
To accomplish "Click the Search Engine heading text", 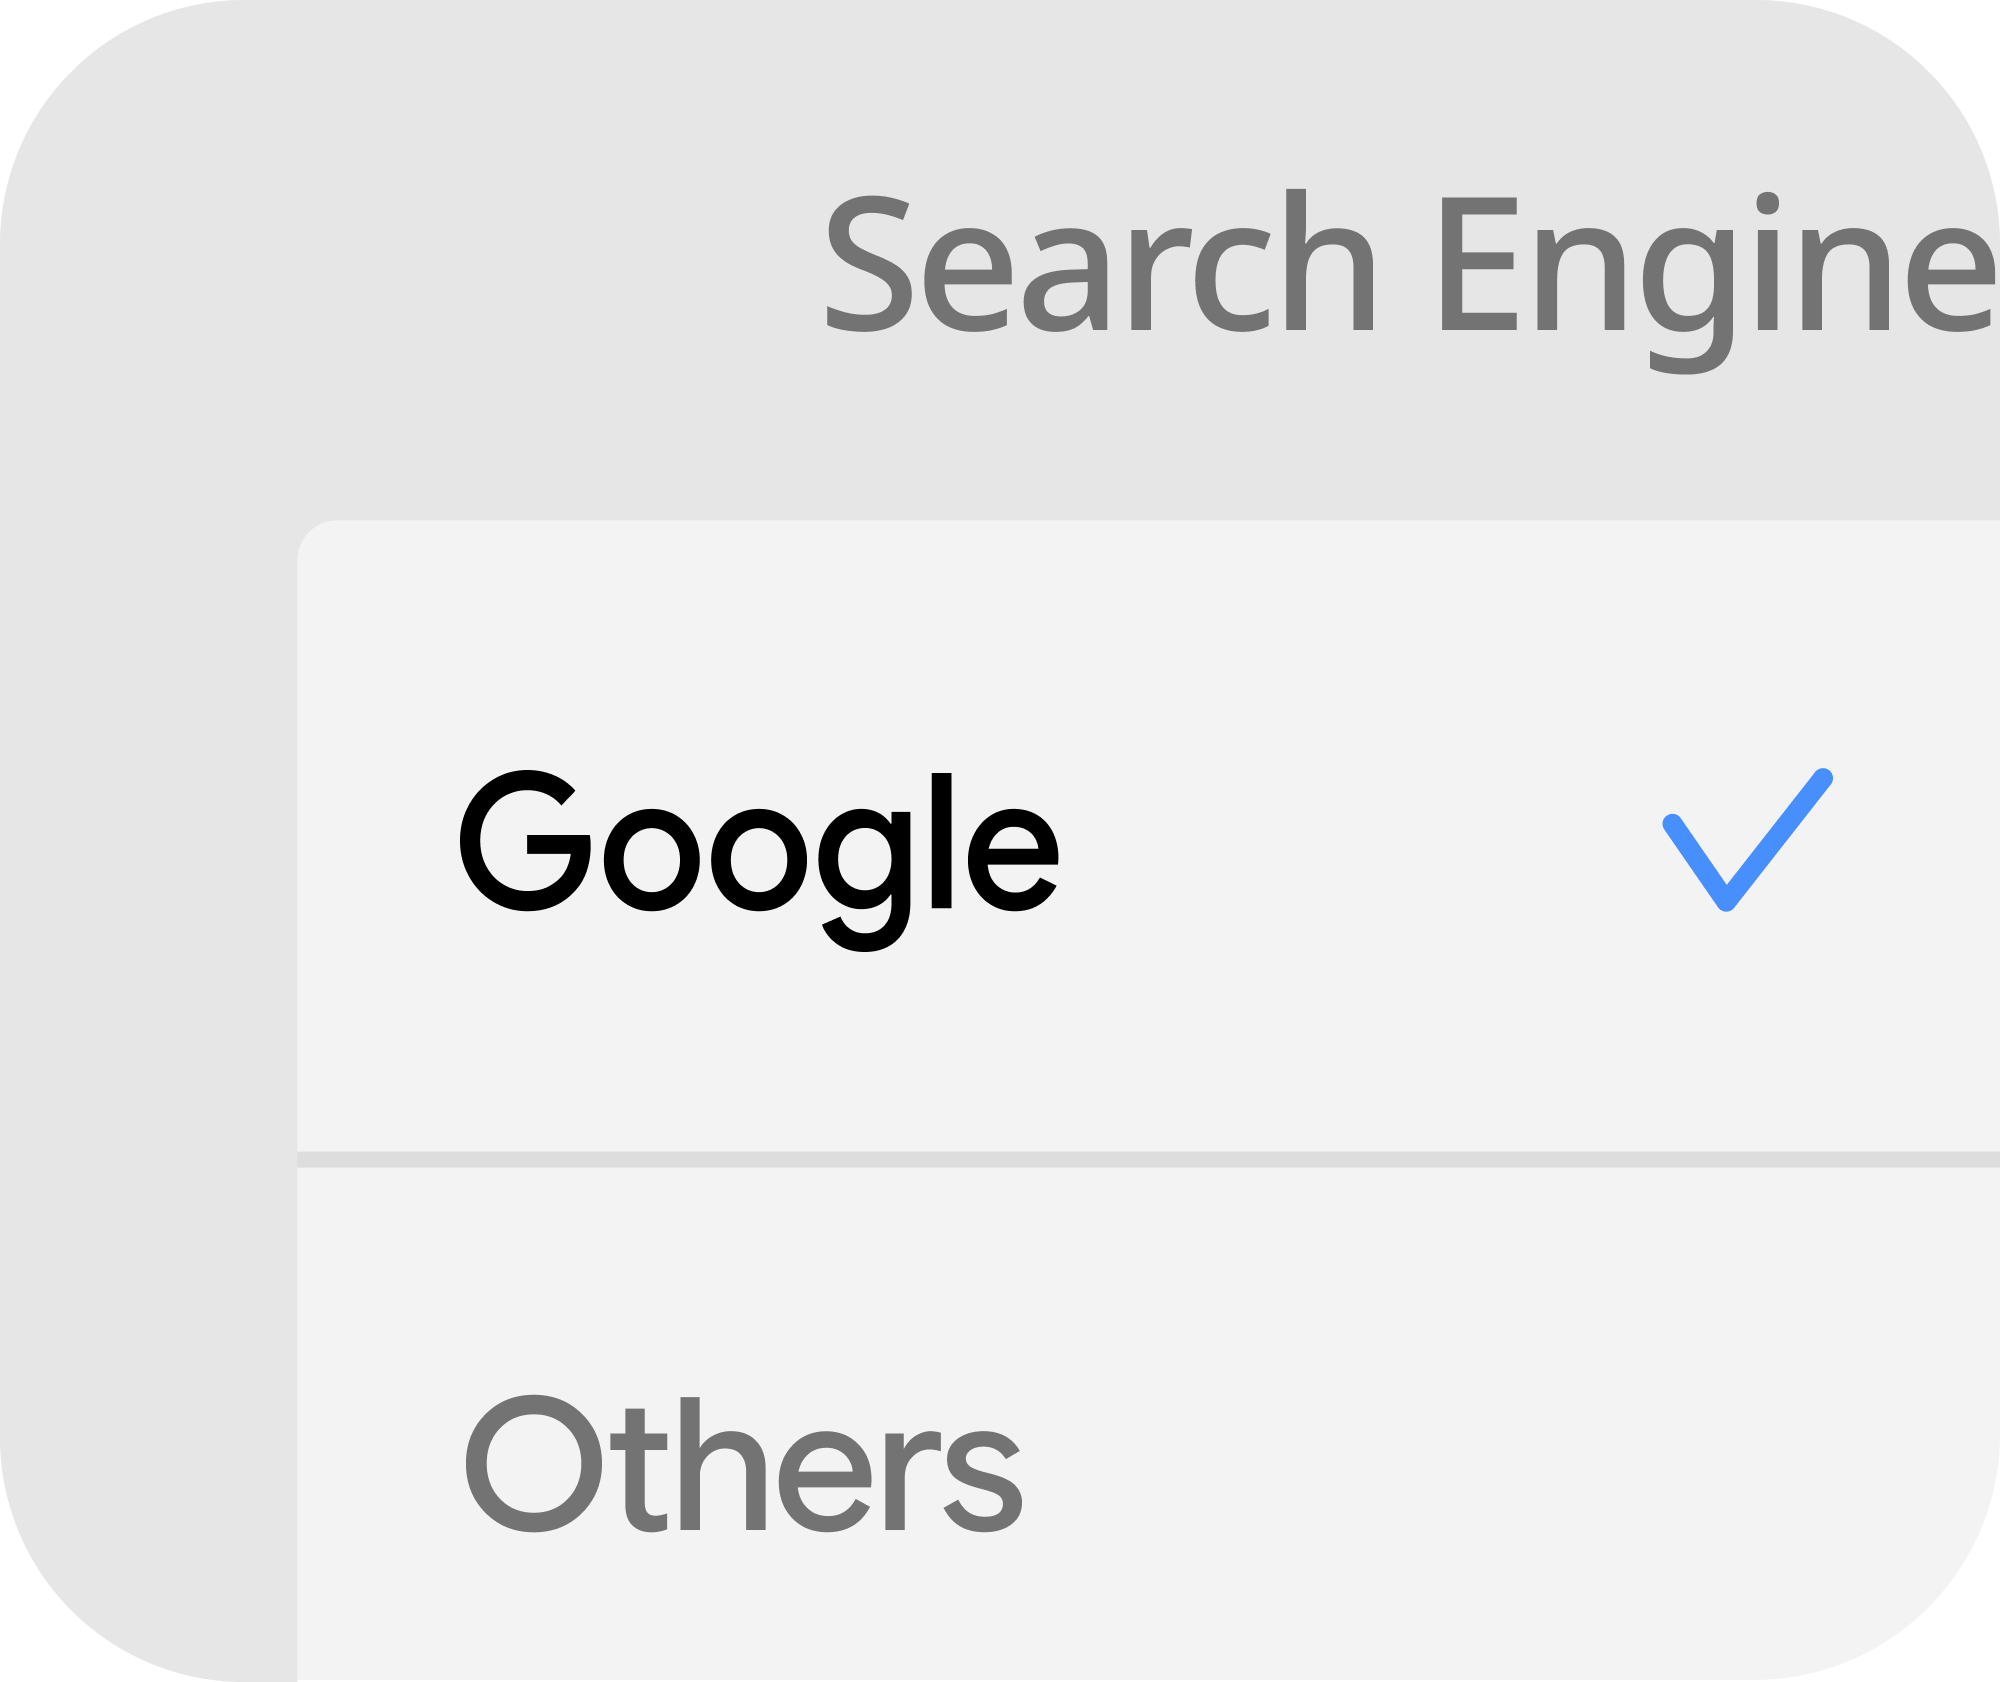I will coord(1411,280).
